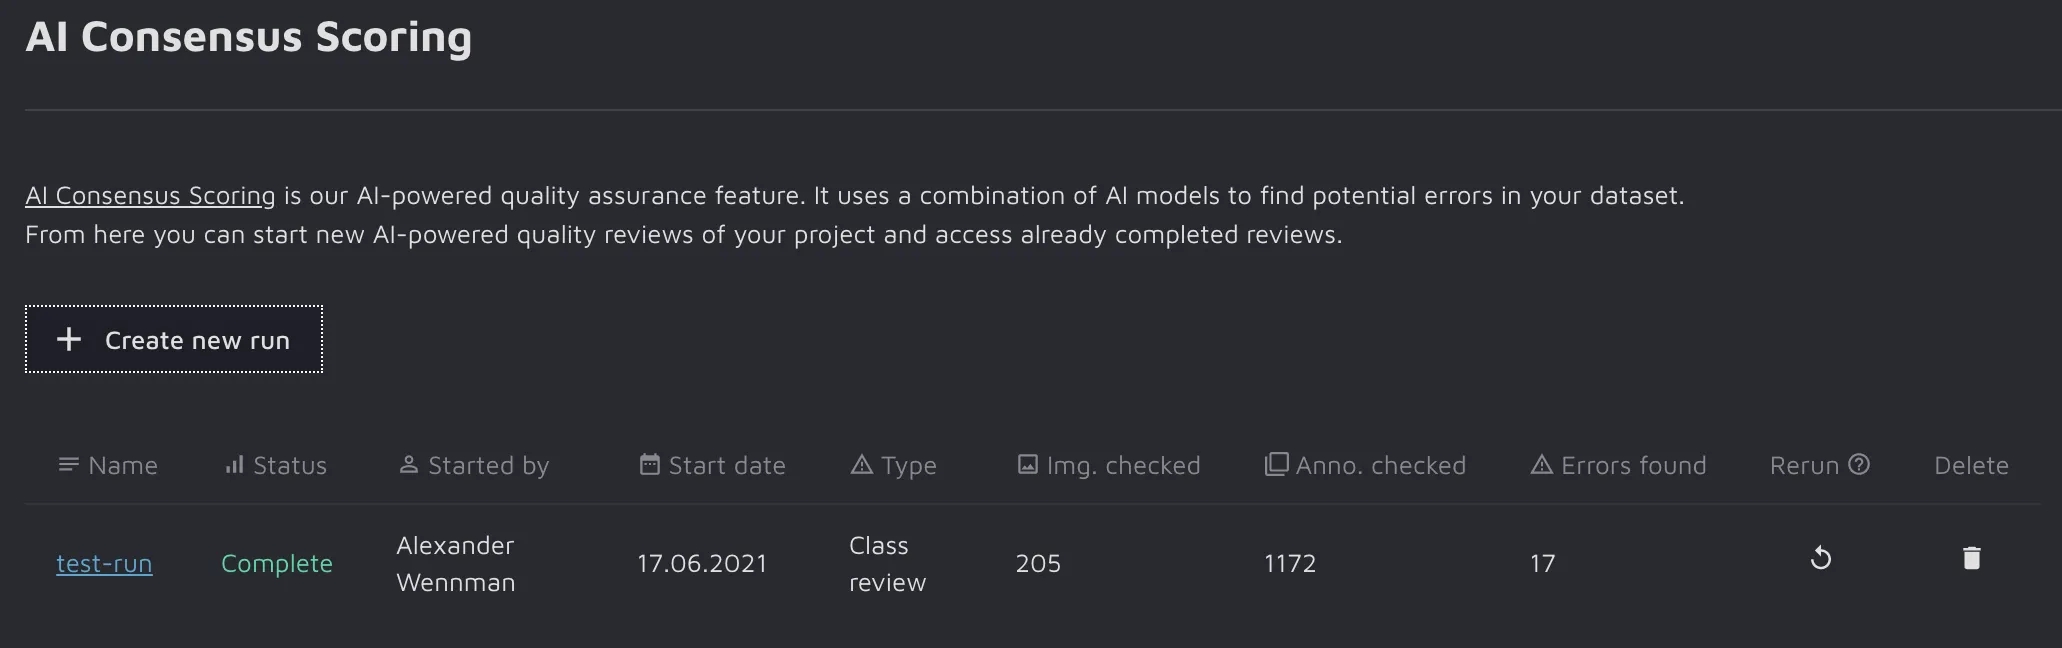The width and height of the screenshot is (2062, 648).
Task: Click the Status column bar-chart icon
Action: pyautogui.click(x=235, y=465)
